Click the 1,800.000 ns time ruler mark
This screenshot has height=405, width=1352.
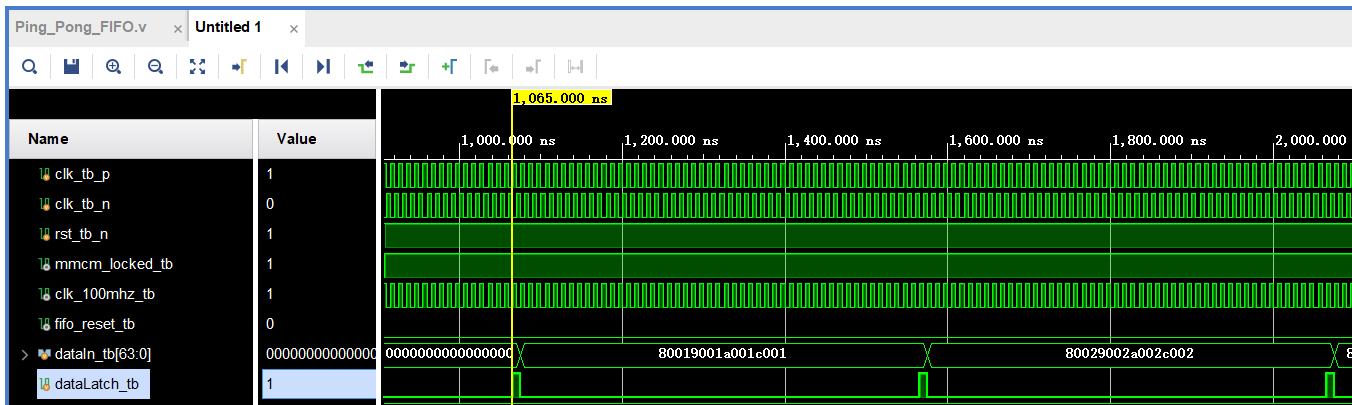(x=1158, y=141)
